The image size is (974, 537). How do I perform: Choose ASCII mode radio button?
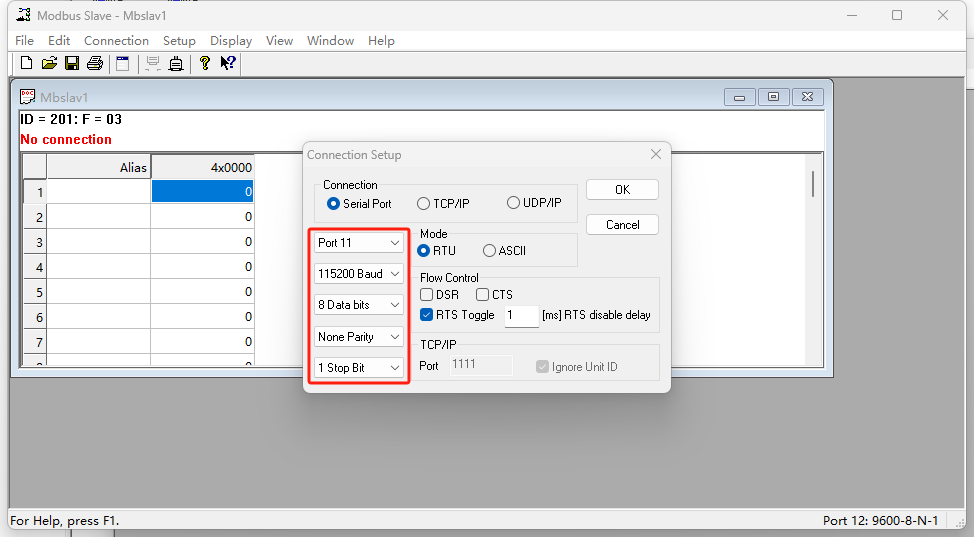489,251
